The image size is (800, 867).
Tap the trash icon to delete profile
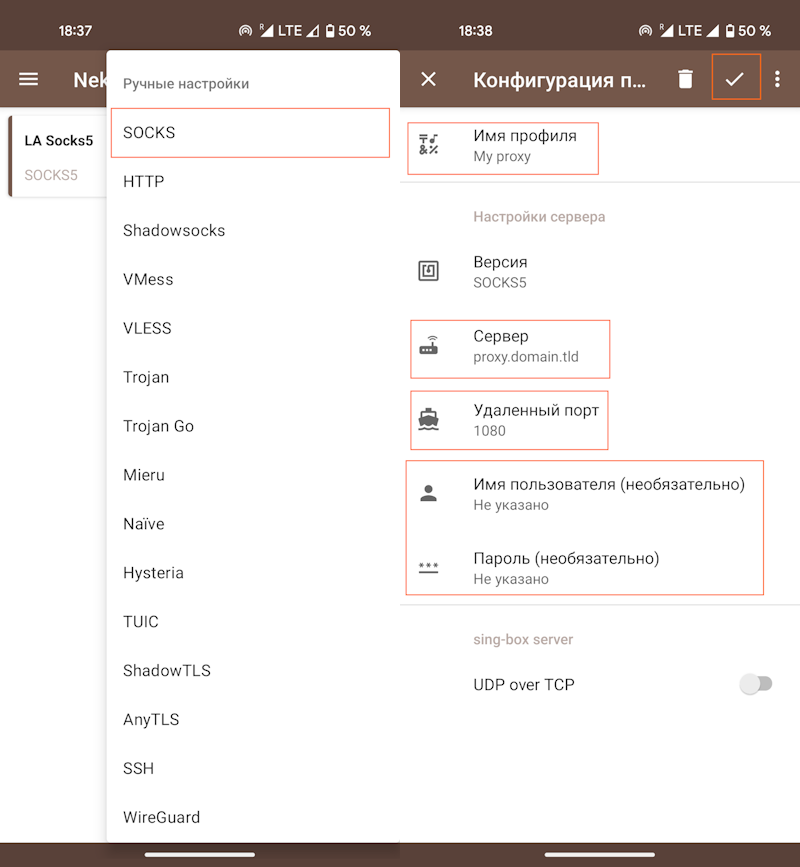tap(685, 80)
